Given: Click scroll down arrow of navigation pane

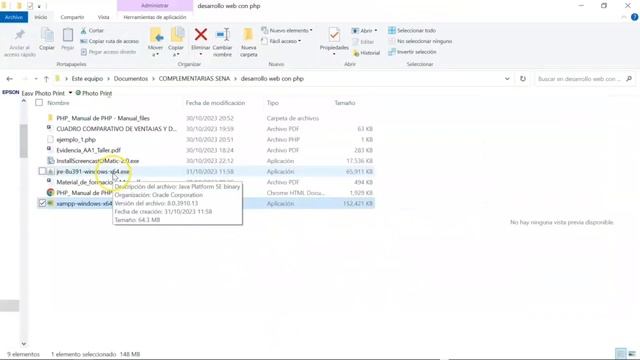Looking at the screenshot, I should 24,344.
